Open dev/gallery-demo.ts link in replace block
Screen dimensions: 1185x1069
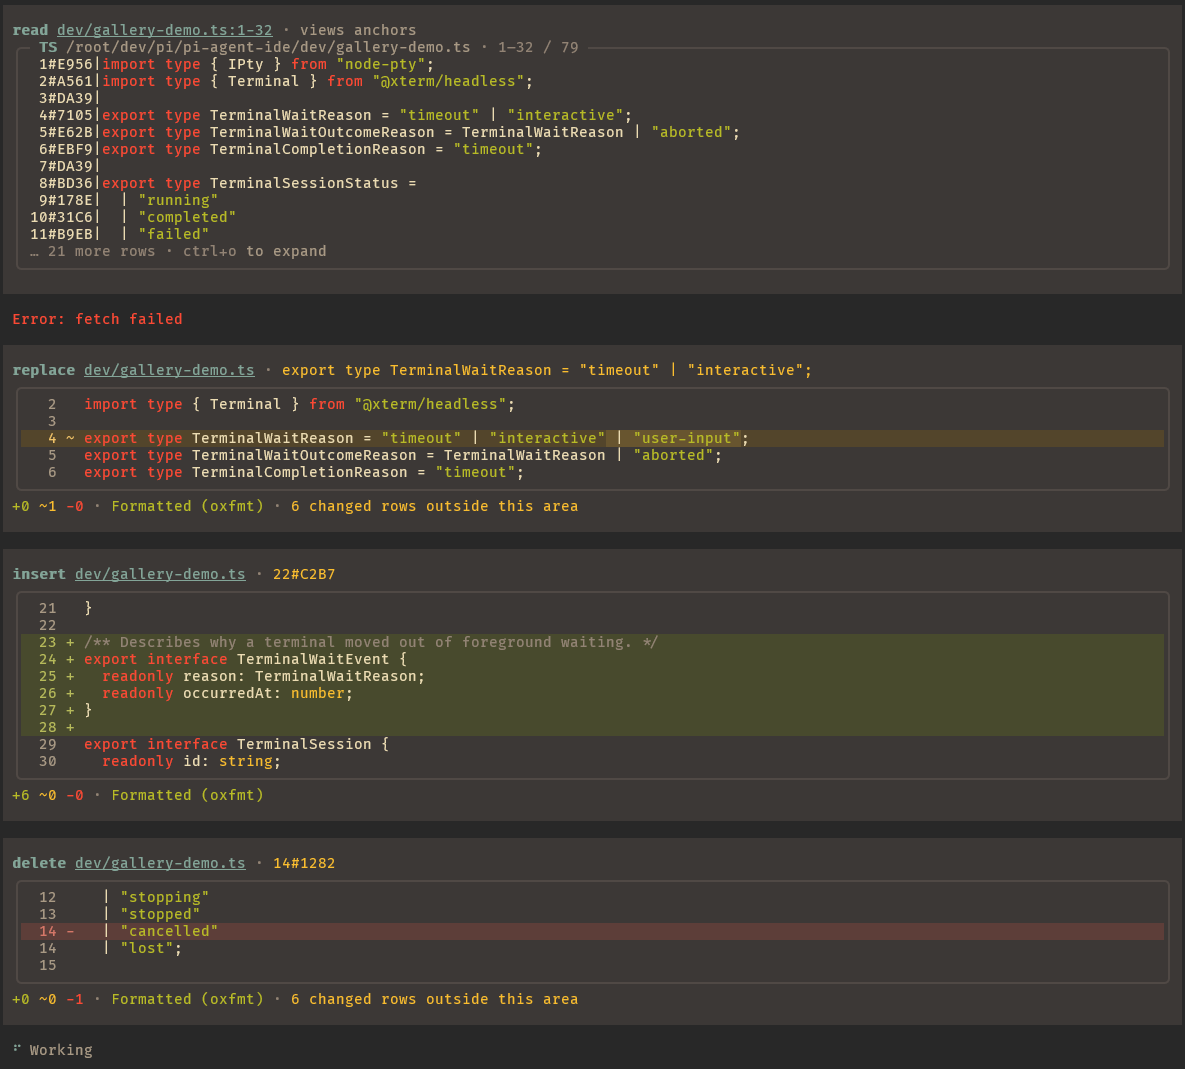click(x=169, y=370)
